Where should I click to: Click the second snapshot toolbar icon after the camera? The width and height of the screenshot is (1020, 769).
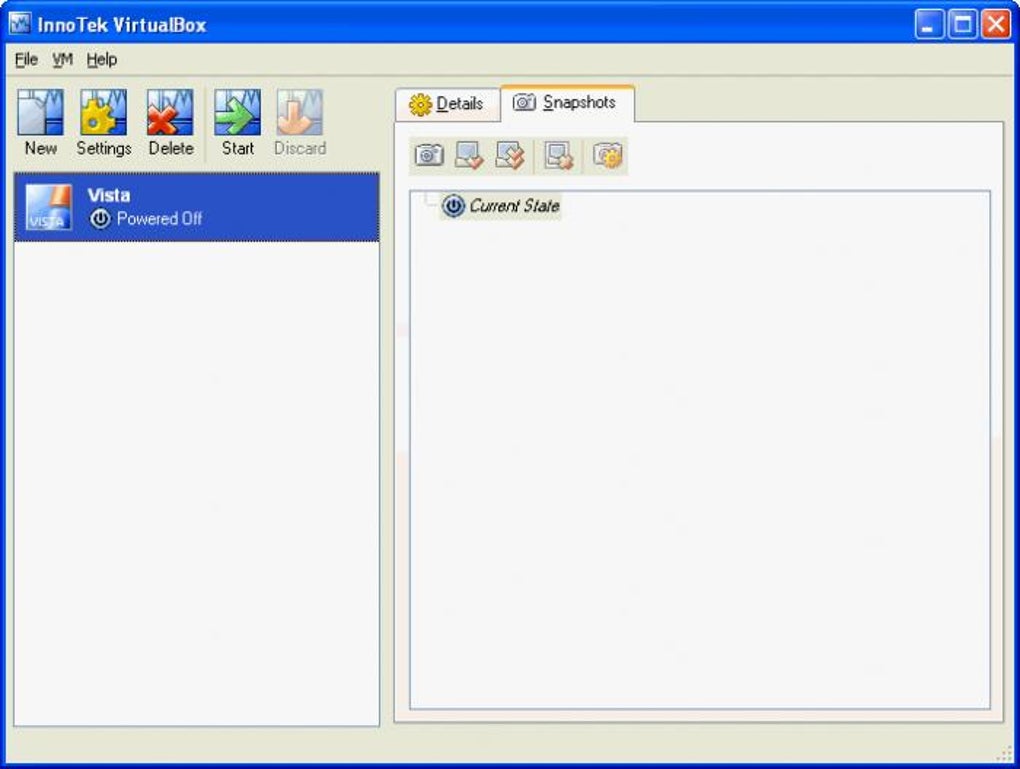(x=469, y=155)
